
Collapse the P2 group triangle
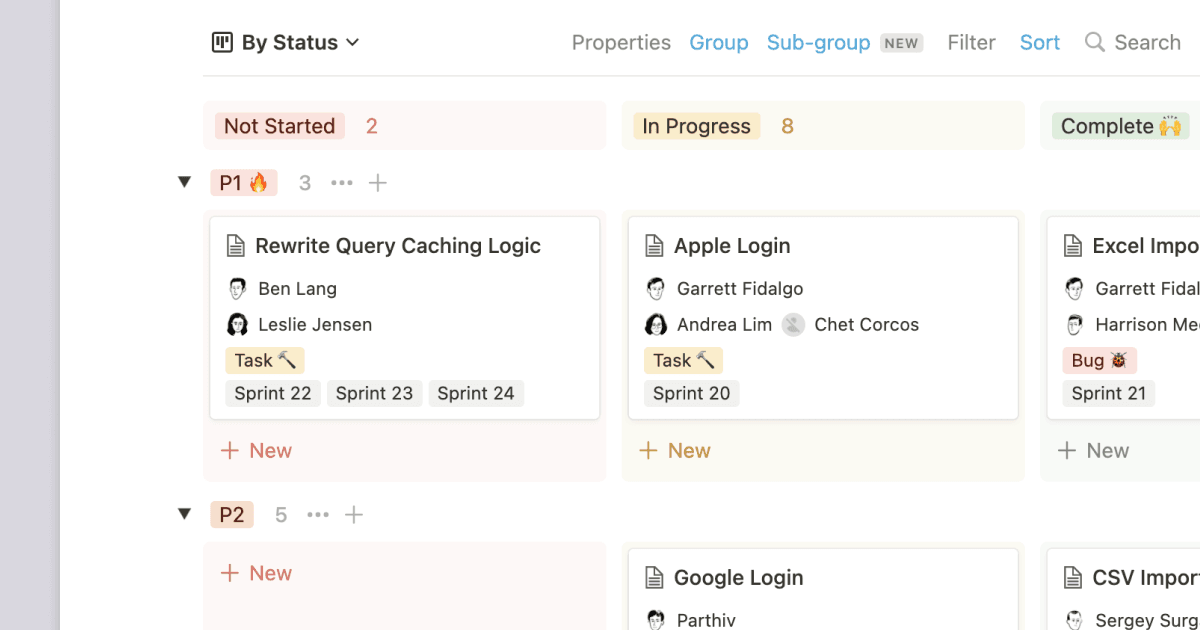coord(184,513)
